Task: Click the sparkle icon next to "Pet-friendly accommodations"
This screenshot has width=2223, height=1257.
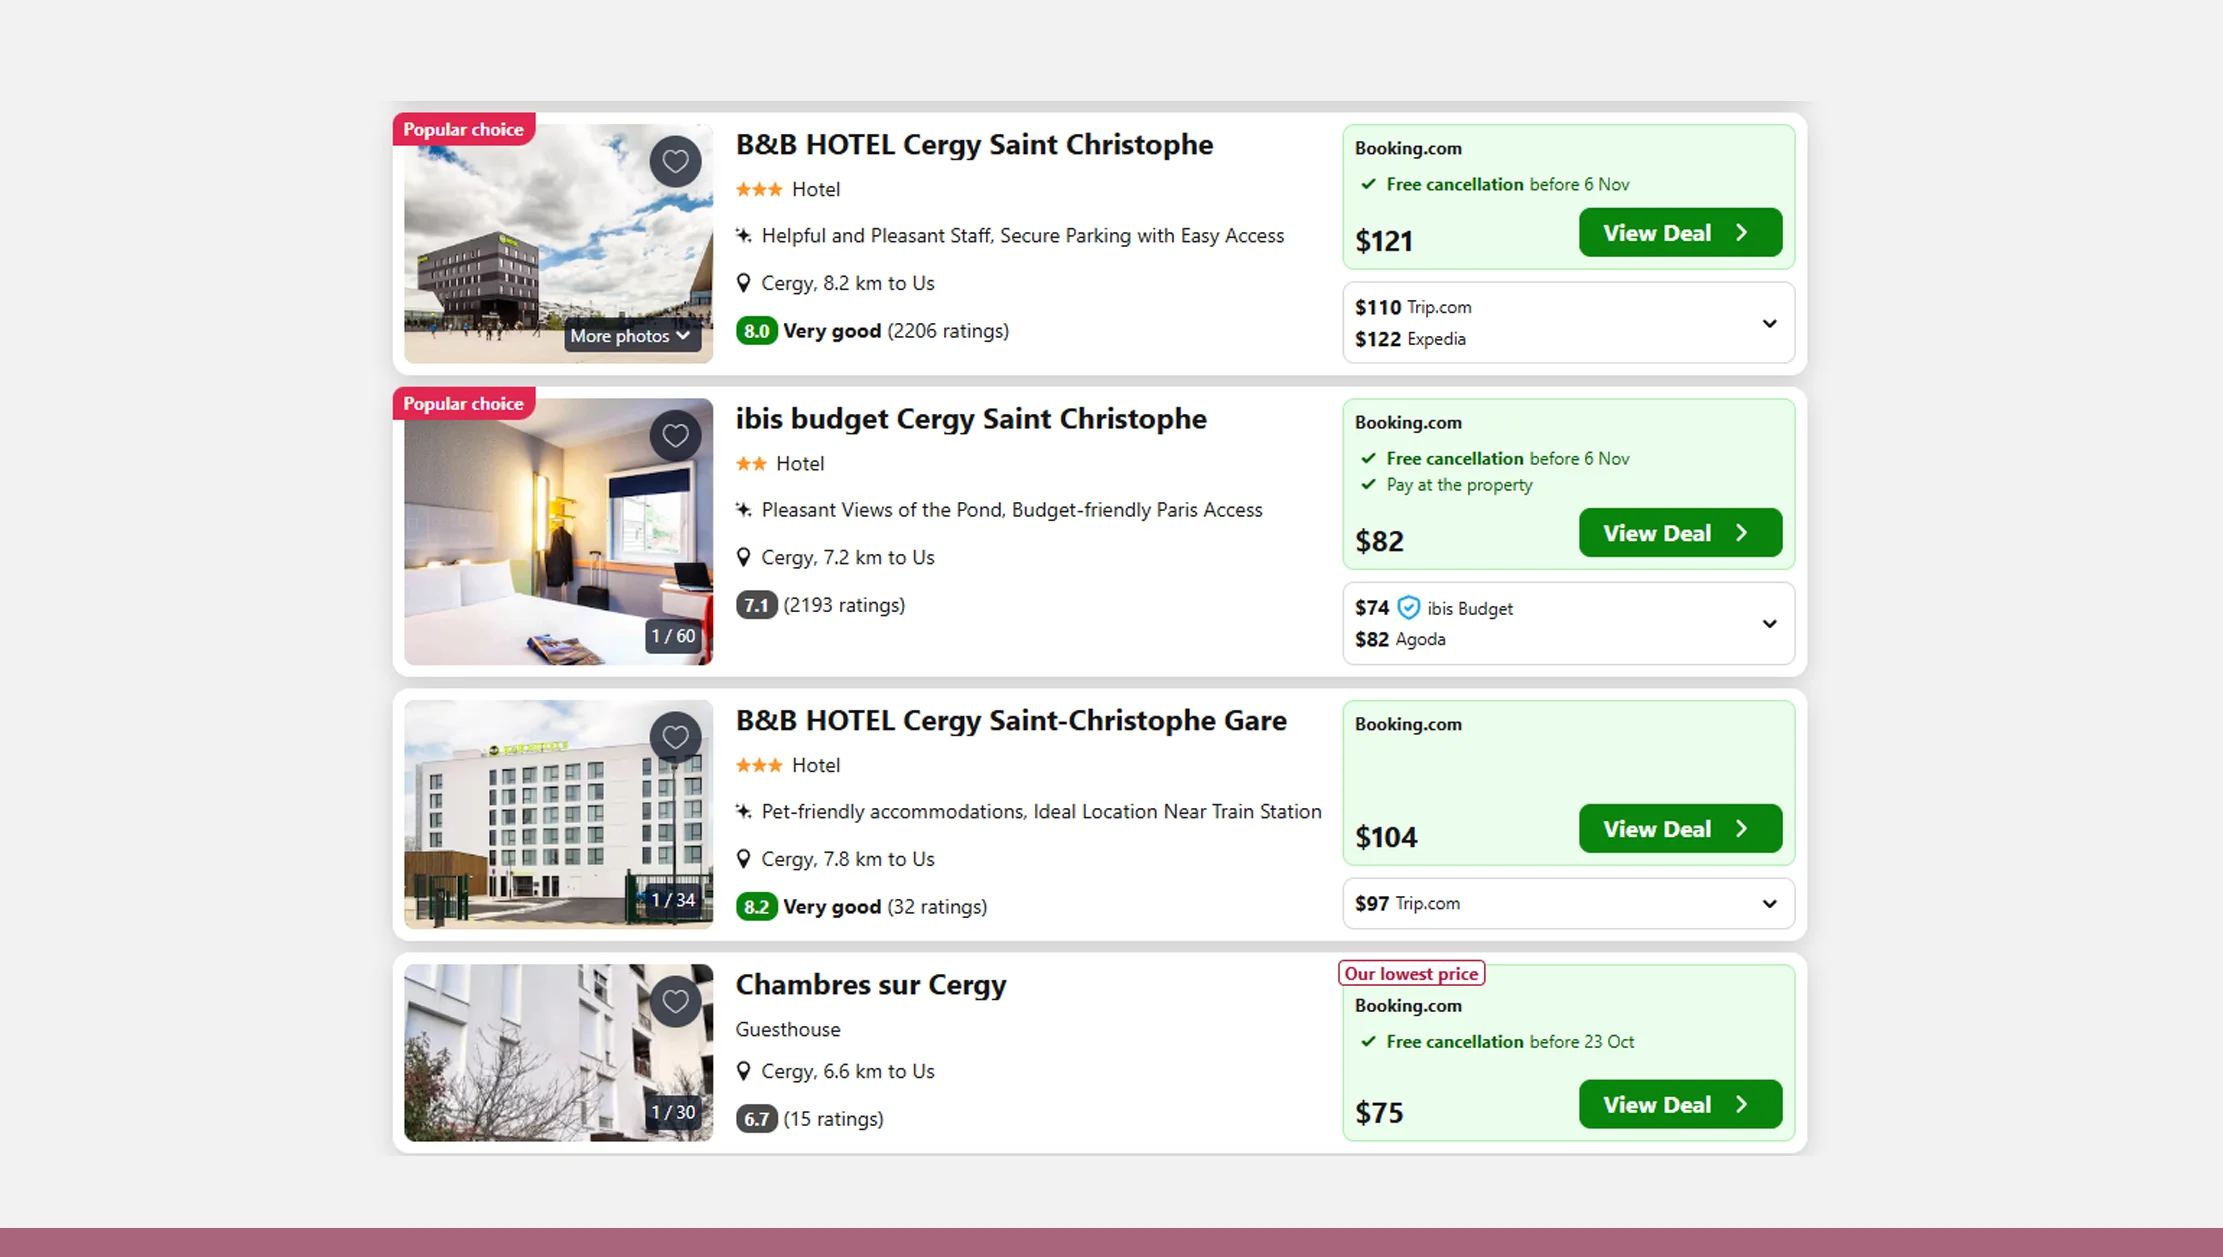Action: [x=744, y=811]
